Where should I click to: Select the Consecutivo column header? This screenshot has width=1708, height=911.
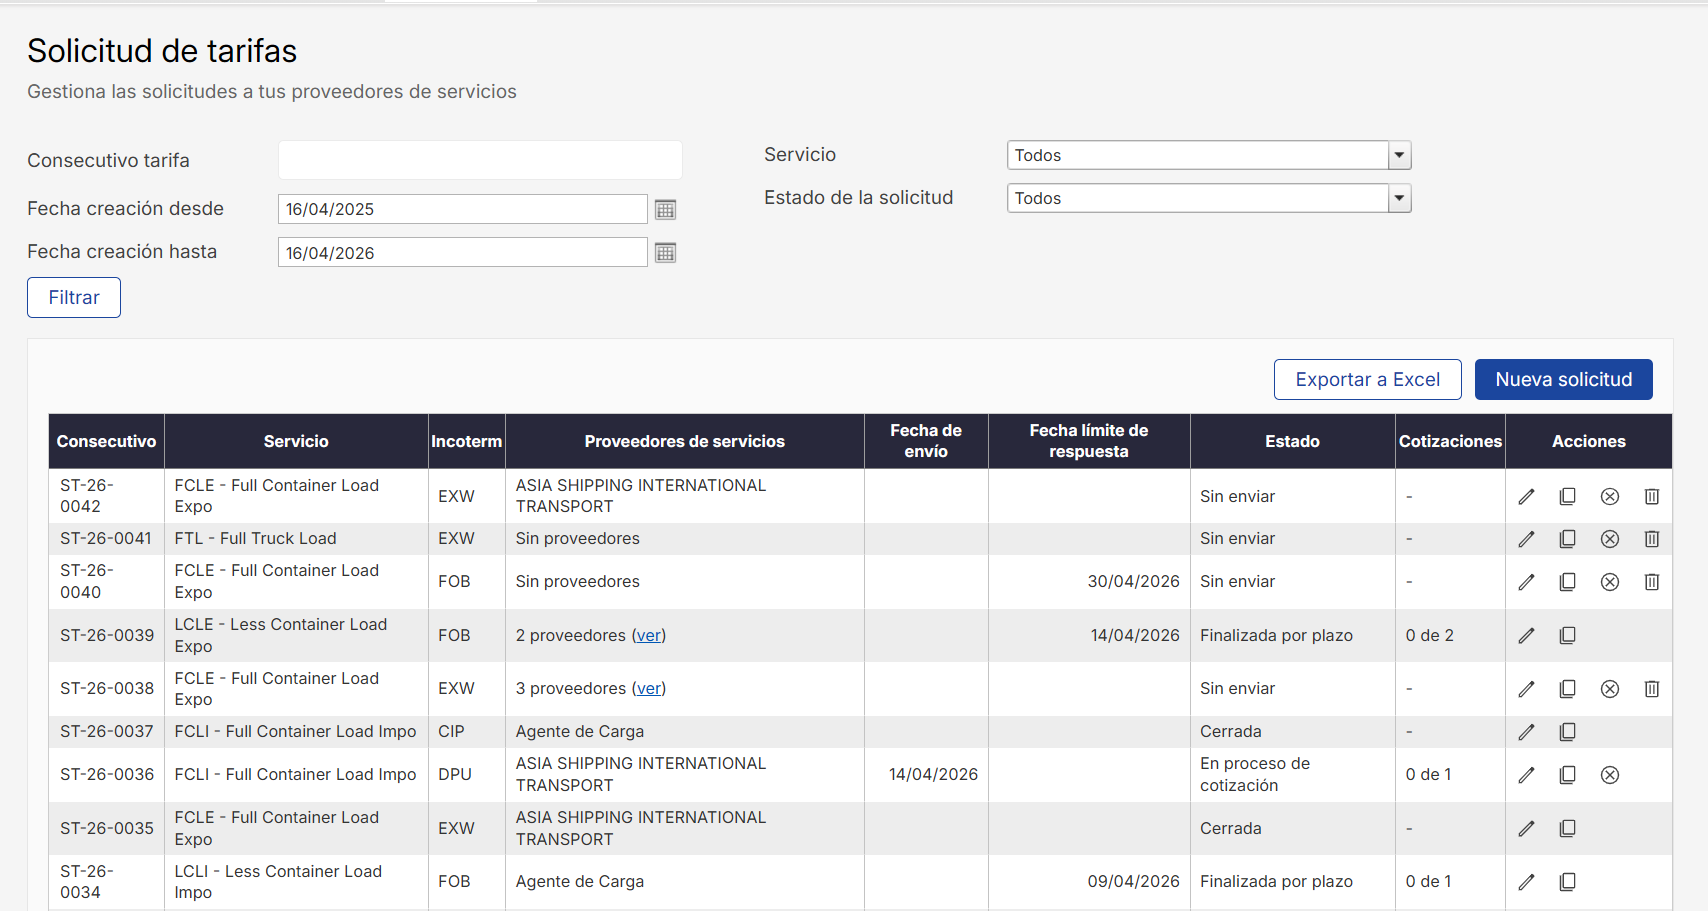click(106, 441)
